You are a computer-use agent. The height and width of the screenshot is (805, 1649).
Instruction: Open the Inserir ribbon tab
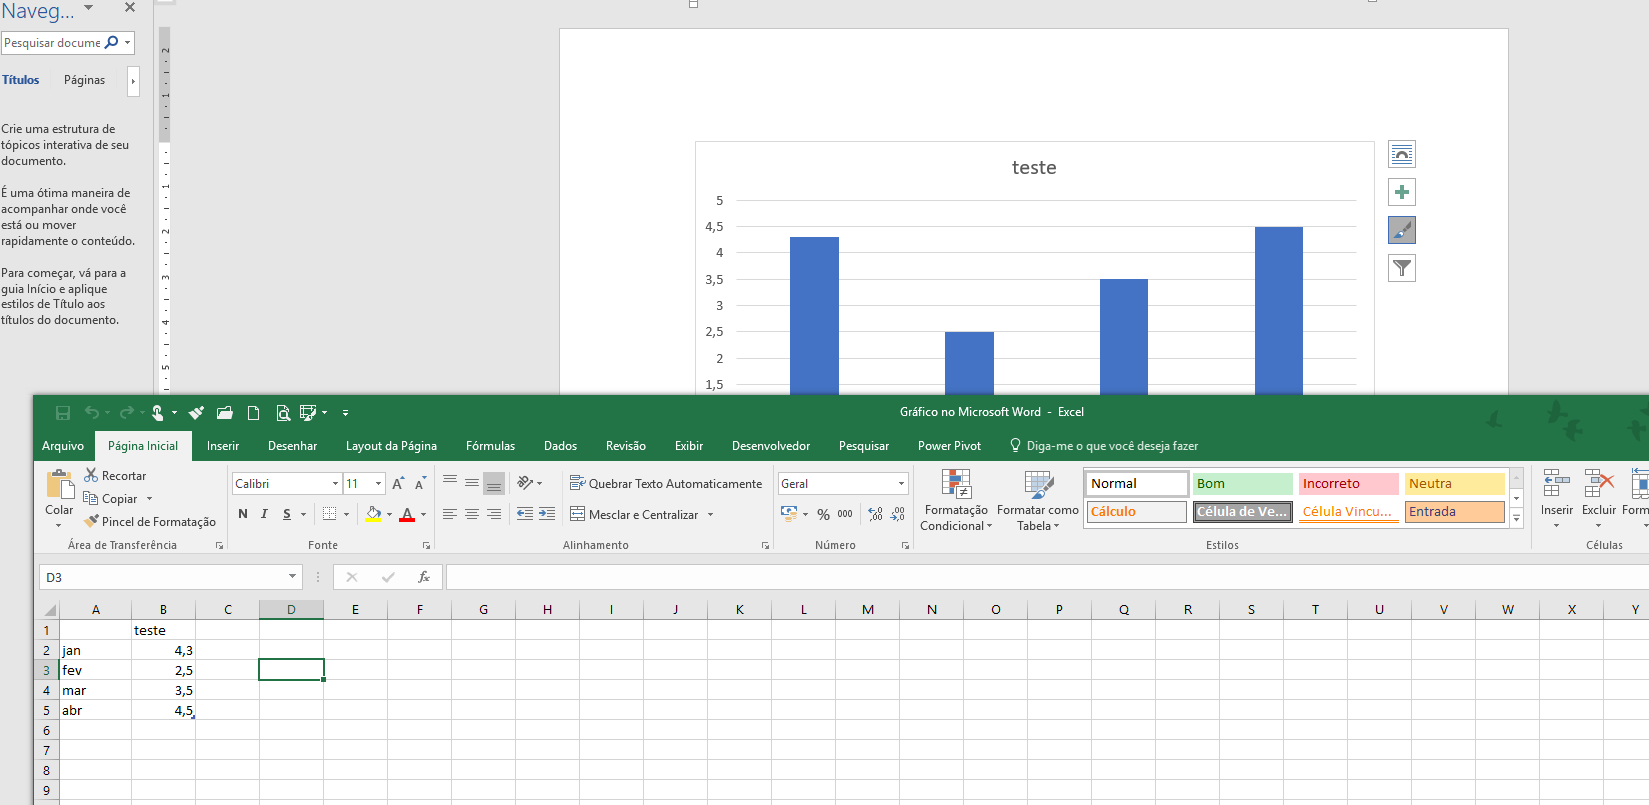point(223,446)
